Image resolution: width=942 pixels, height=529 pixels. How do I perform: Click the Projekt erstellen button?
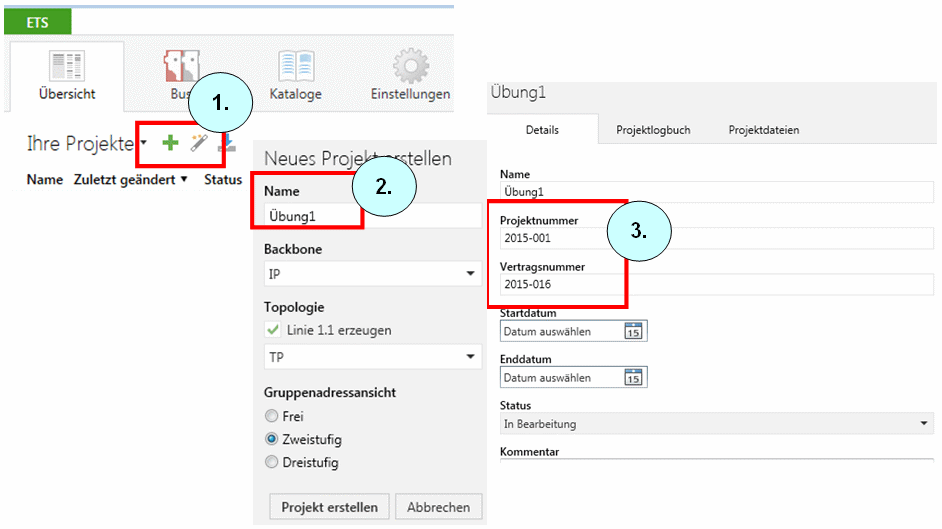(329, 507)
